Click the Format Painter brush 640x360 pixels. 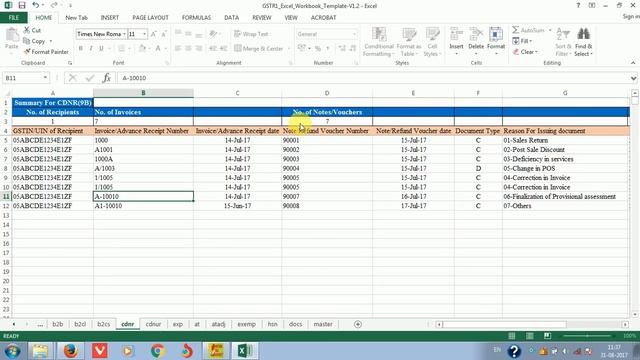coord(46,52)
